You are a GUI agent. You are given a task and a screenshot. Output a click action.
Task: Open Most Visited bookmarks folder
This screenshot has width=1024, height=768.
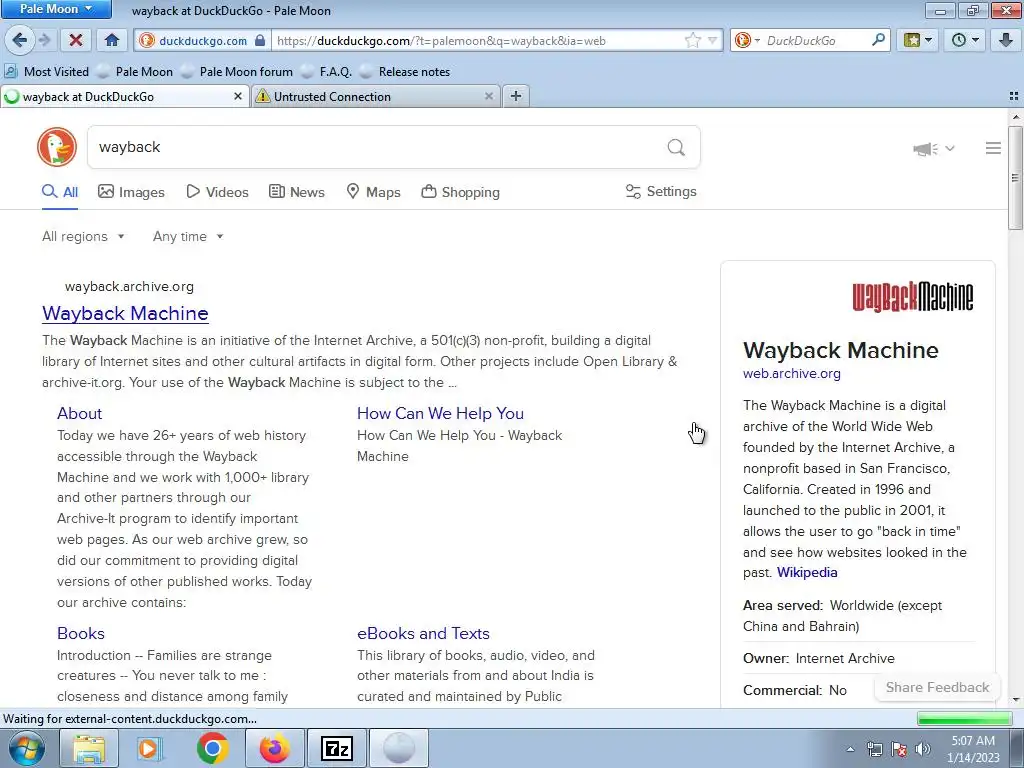pyautogui.click(x=46, y=72)
